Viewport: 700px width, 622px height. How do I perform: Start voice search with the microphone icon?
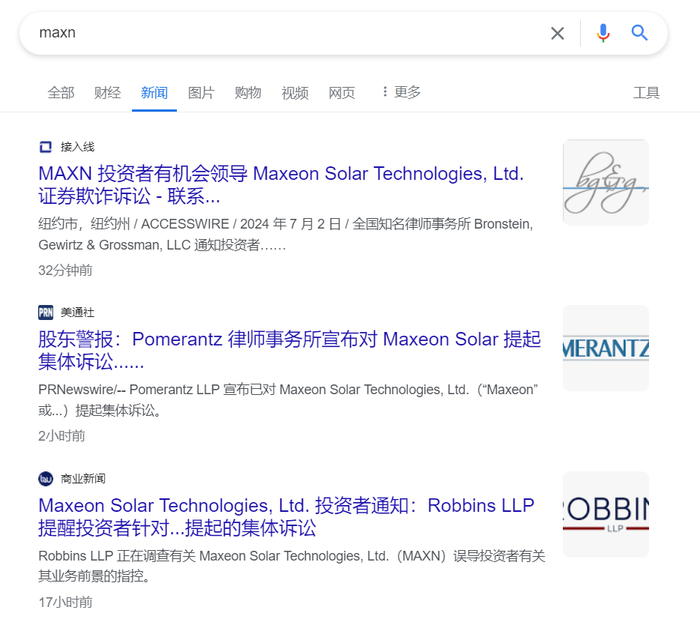[603, 33]
